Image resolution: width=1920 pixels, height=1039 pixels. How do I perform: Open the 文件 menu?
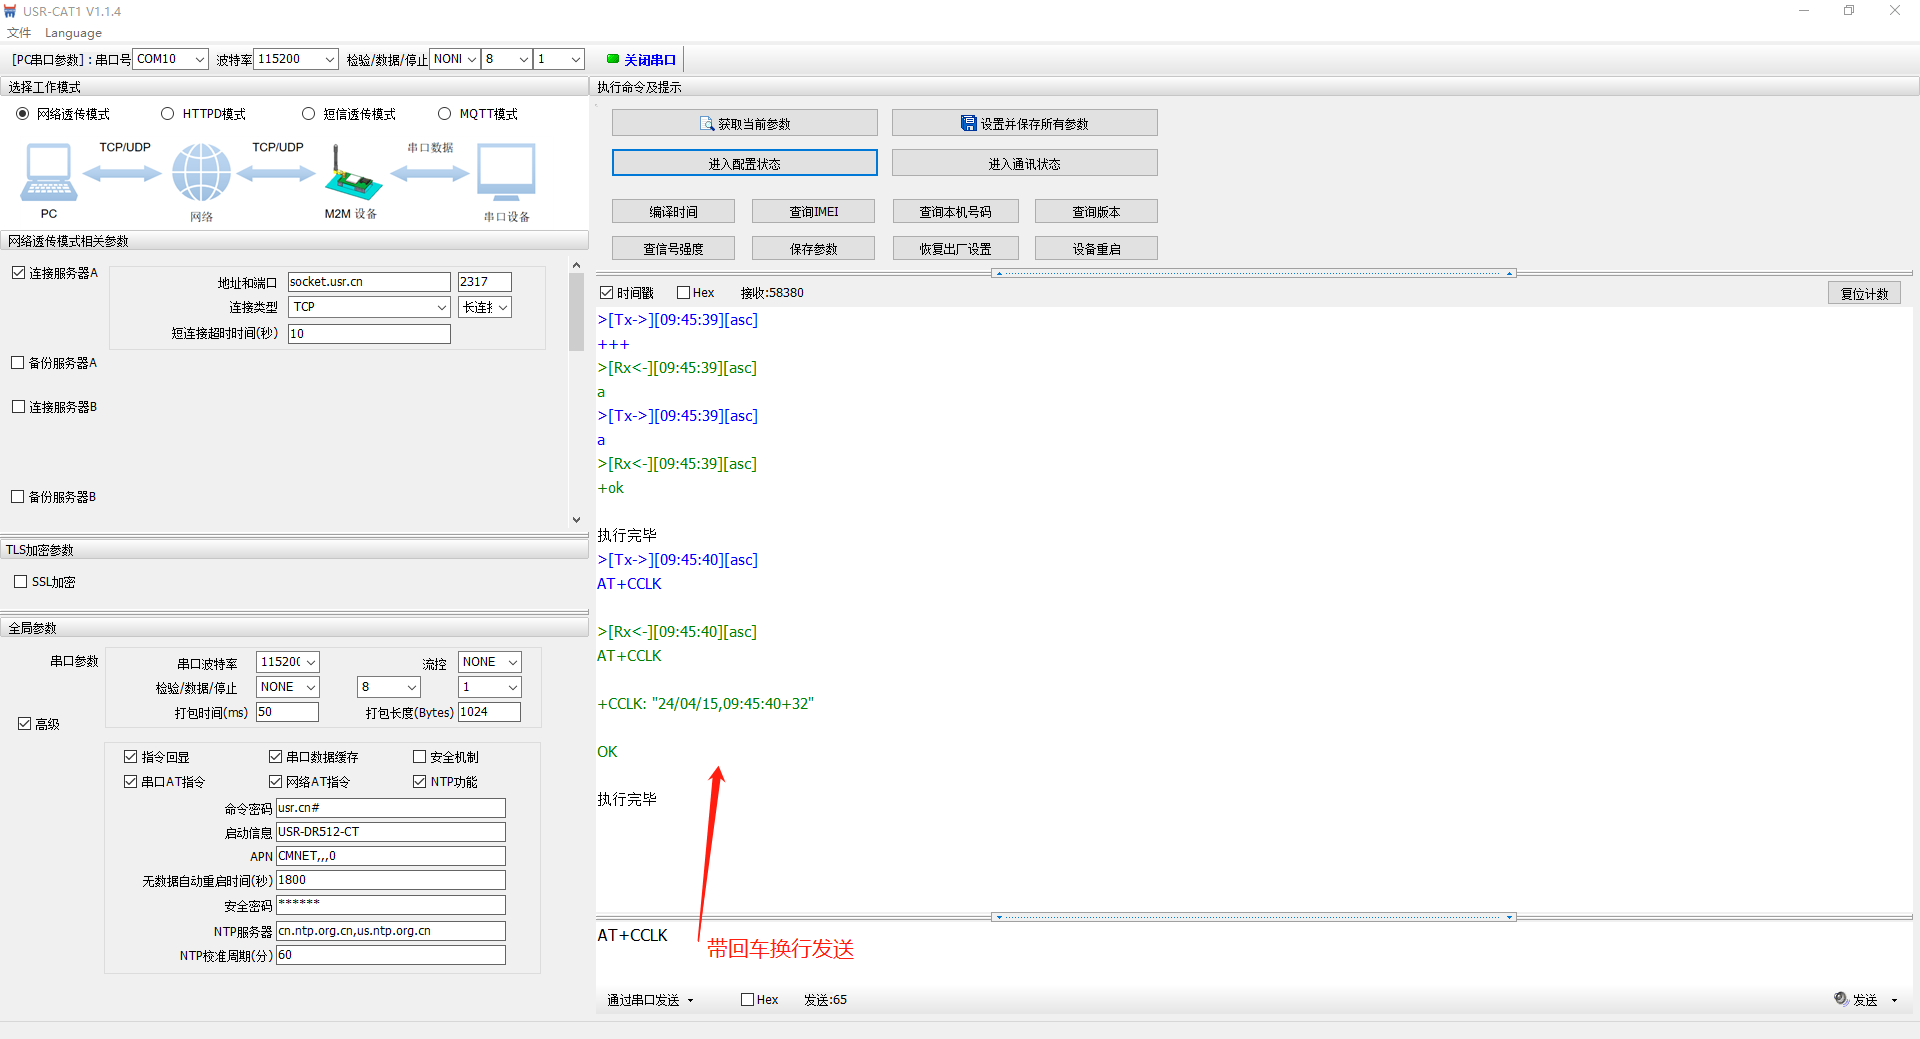[19, 33]
